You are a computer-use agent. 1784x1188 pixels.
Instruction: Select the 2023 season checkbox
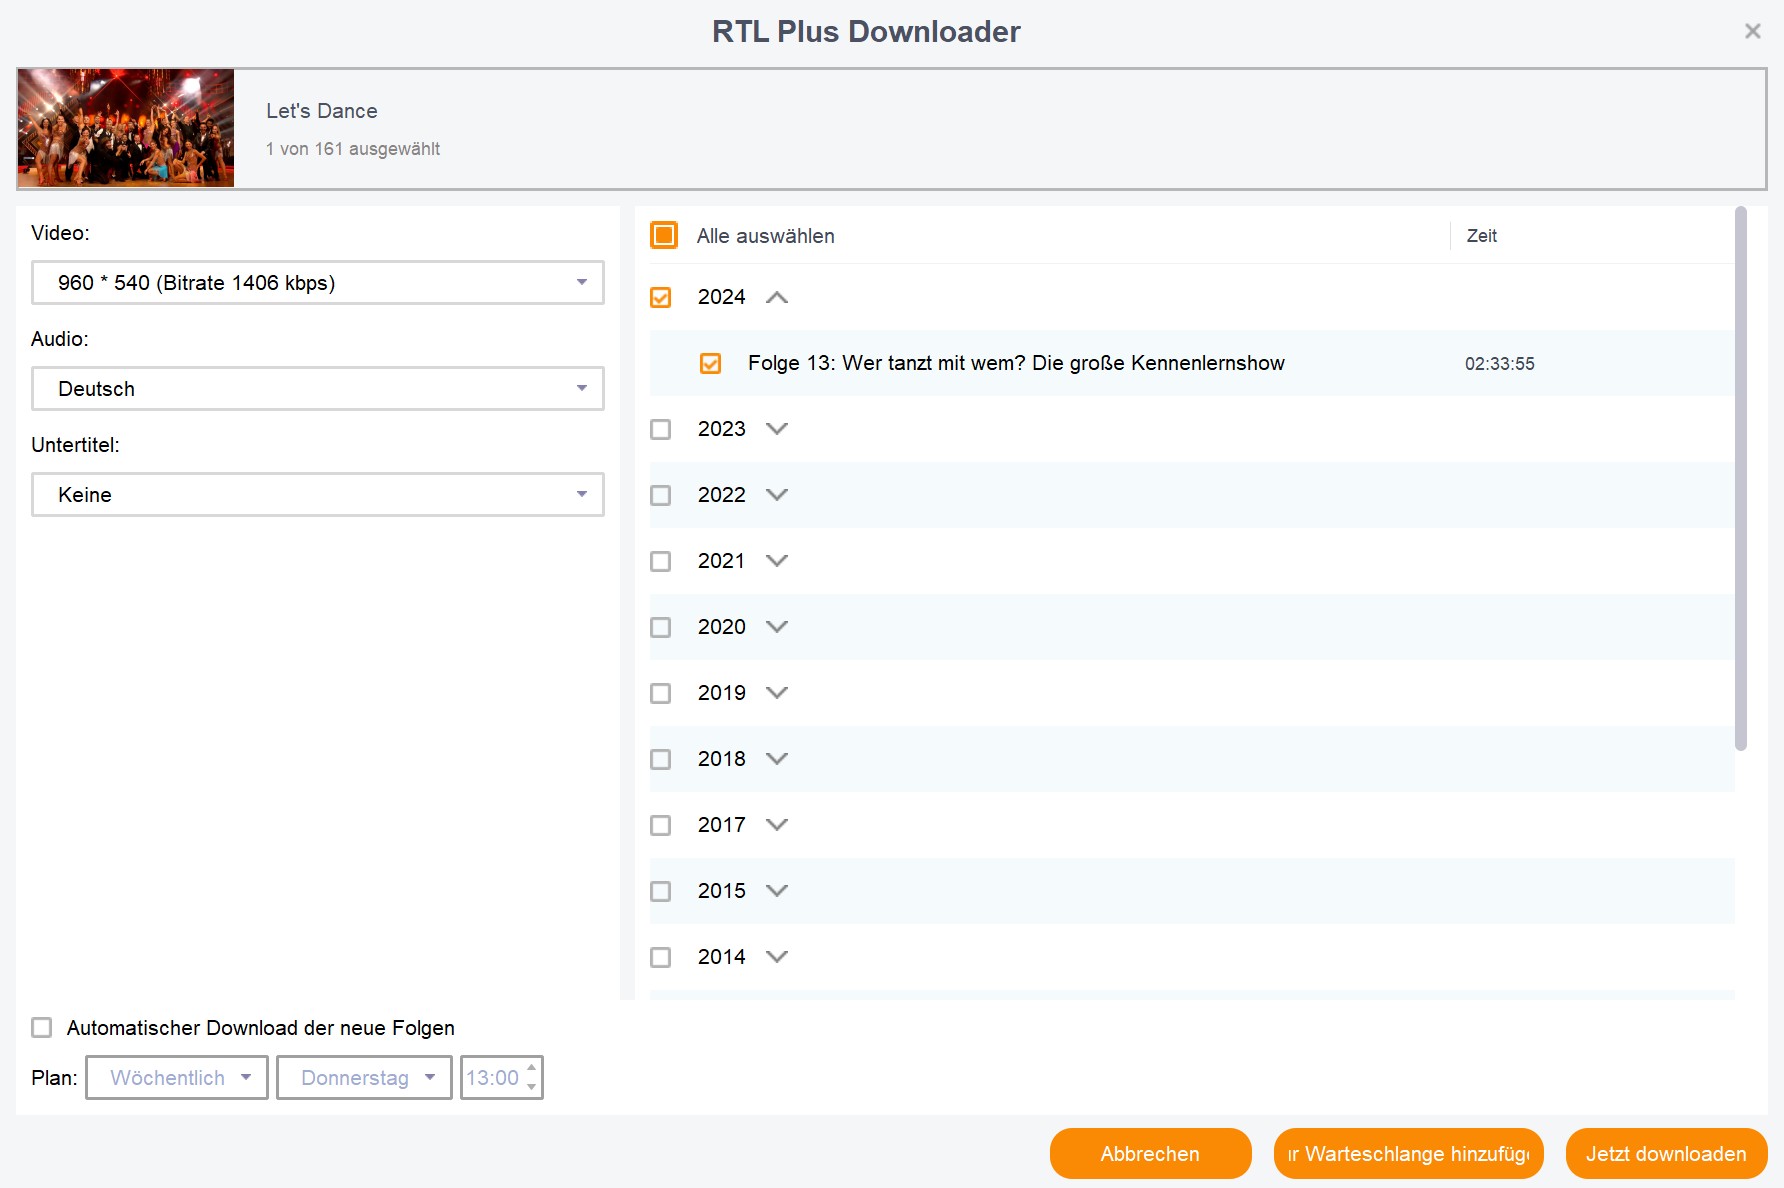tap(661, 429)
